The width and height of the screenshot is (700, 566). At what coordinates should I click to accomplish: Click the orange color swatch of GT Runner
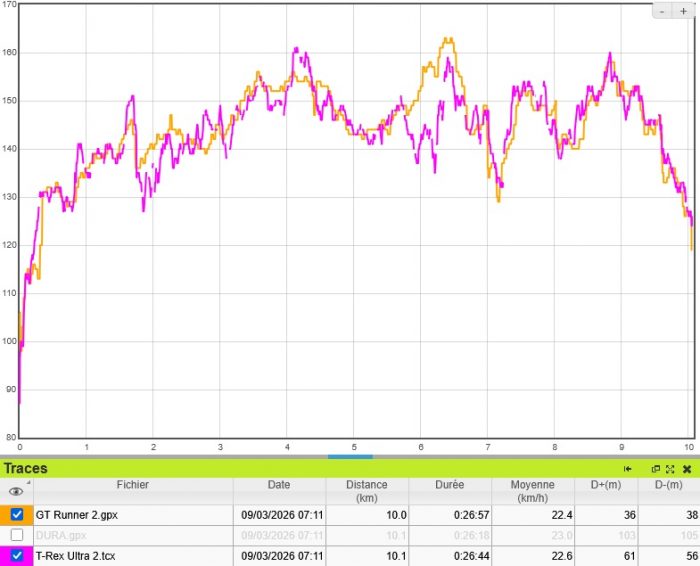[5, 514]
